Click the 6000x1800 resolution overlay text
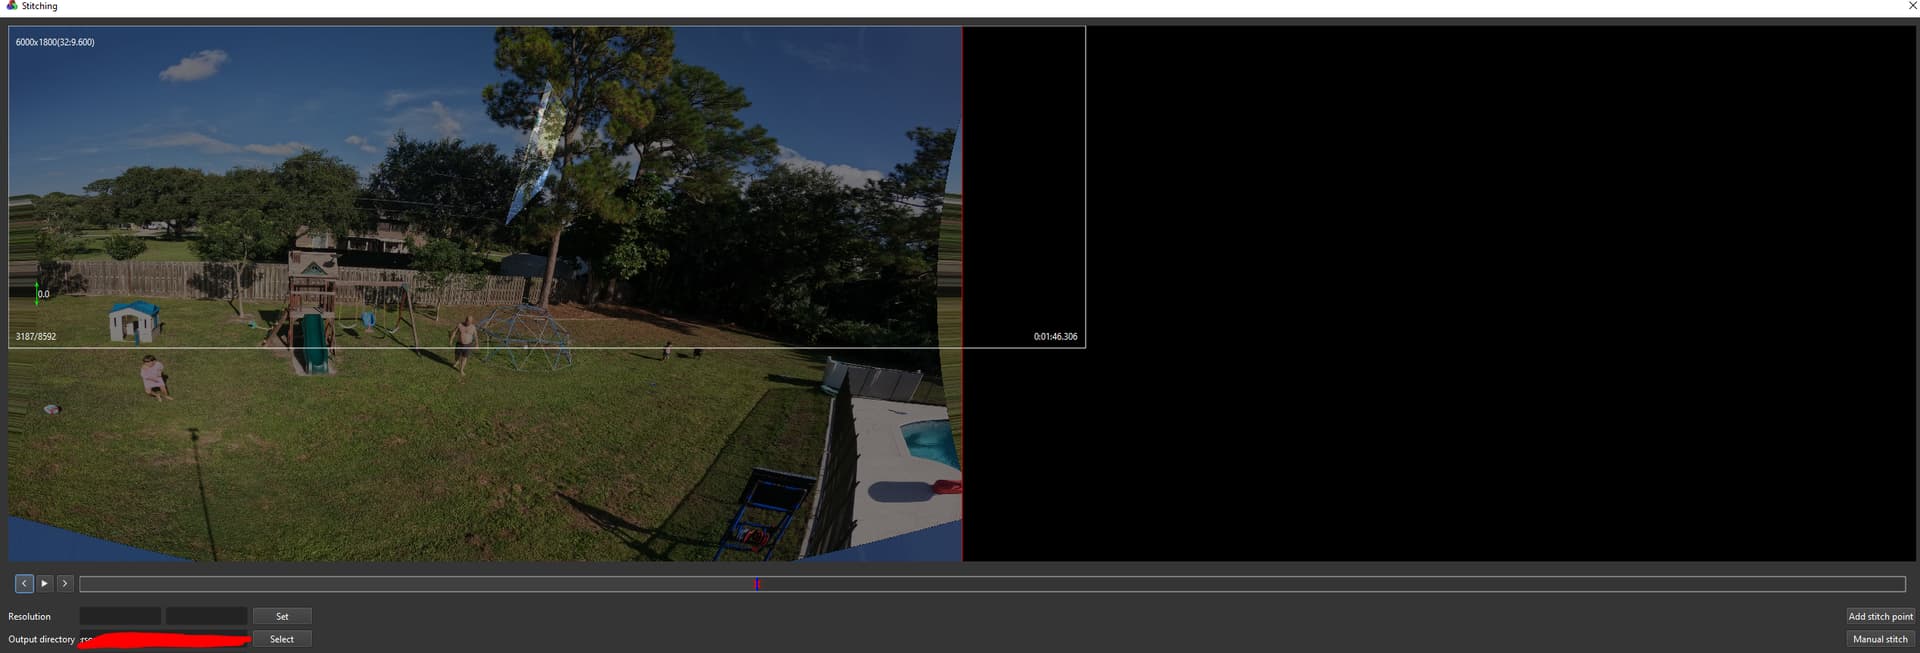1920x653 pixels. (55, 42)
